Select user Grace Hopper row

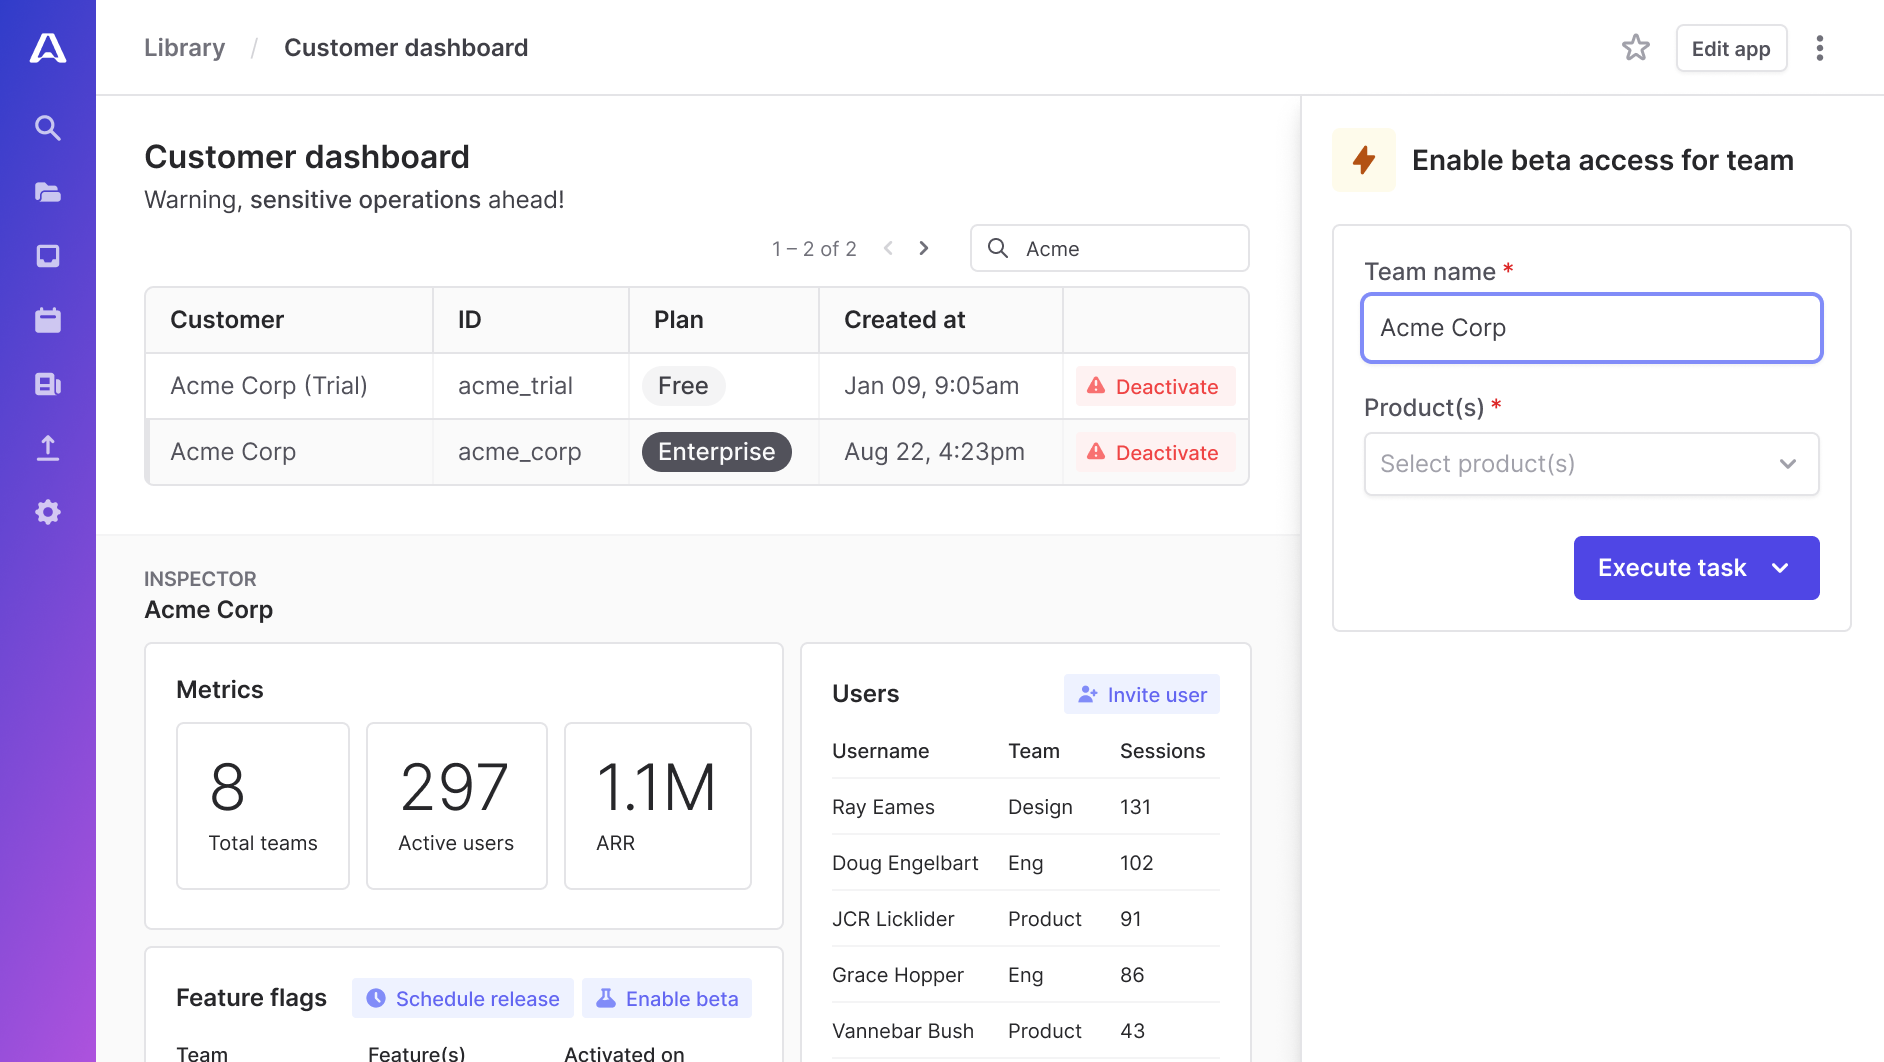(1026, 974)
